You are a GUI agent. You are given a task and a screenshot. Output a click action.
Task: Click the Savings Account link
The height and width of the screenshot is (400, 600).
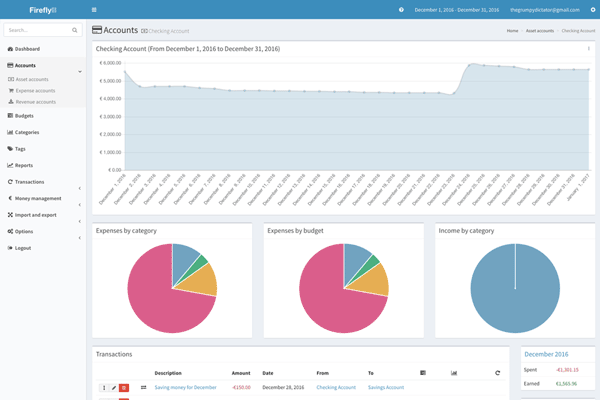pyautogui.click(x=386, y=387)
